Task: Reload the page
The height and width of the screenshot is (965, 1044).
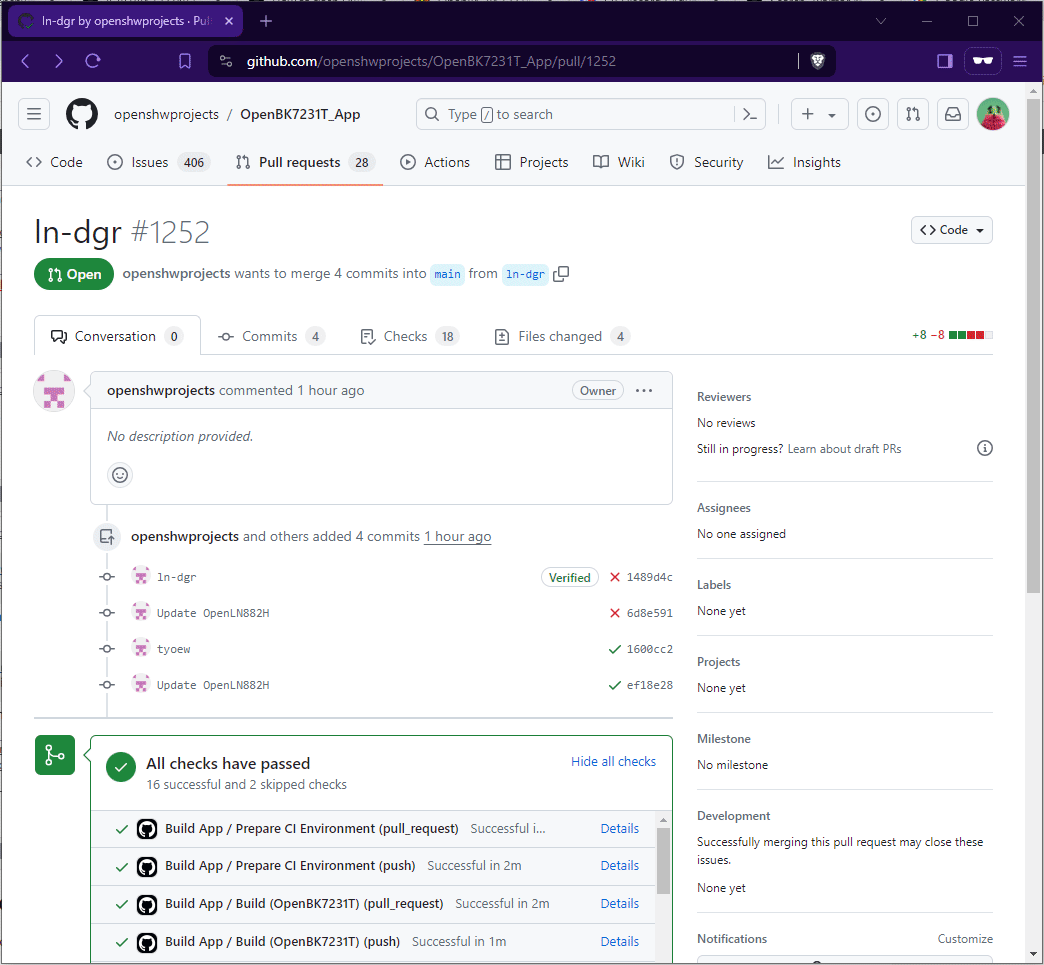Action: coord(93,61)
